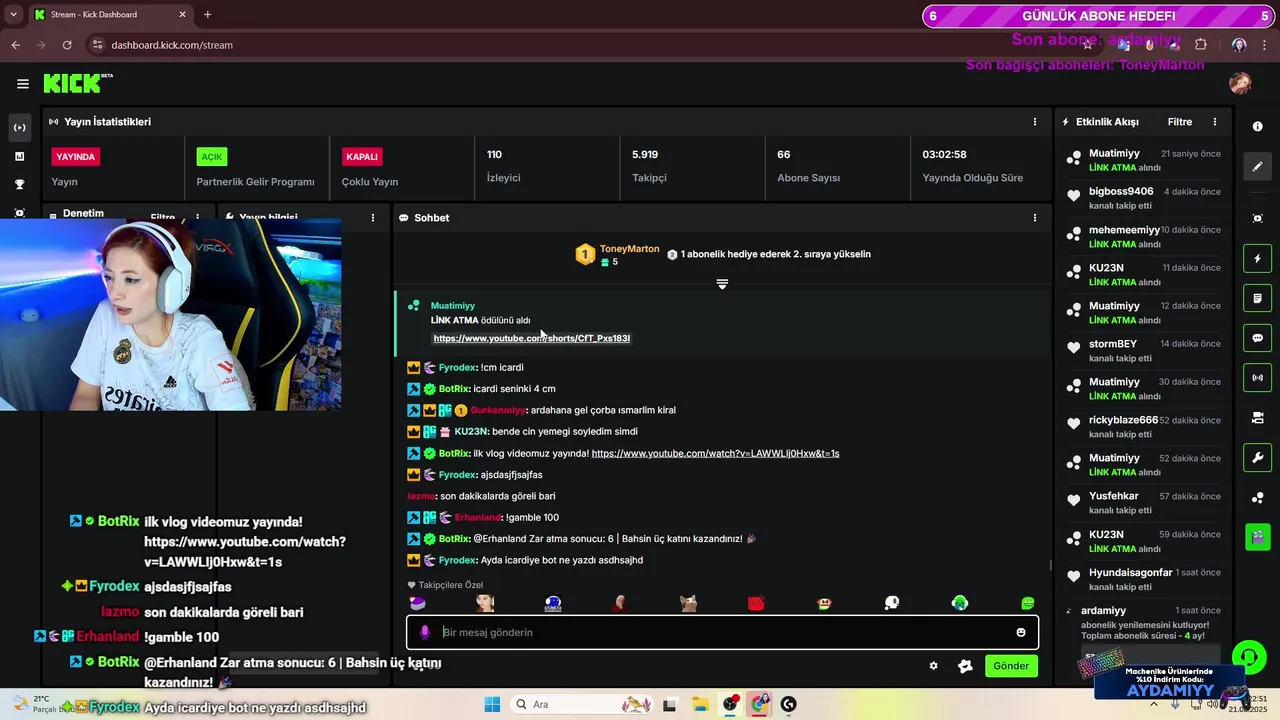Select the purple hat emote
Image resolution: width=1280 pixels, height=720 pixels.
pyautogui.click(x=418, y=603)
